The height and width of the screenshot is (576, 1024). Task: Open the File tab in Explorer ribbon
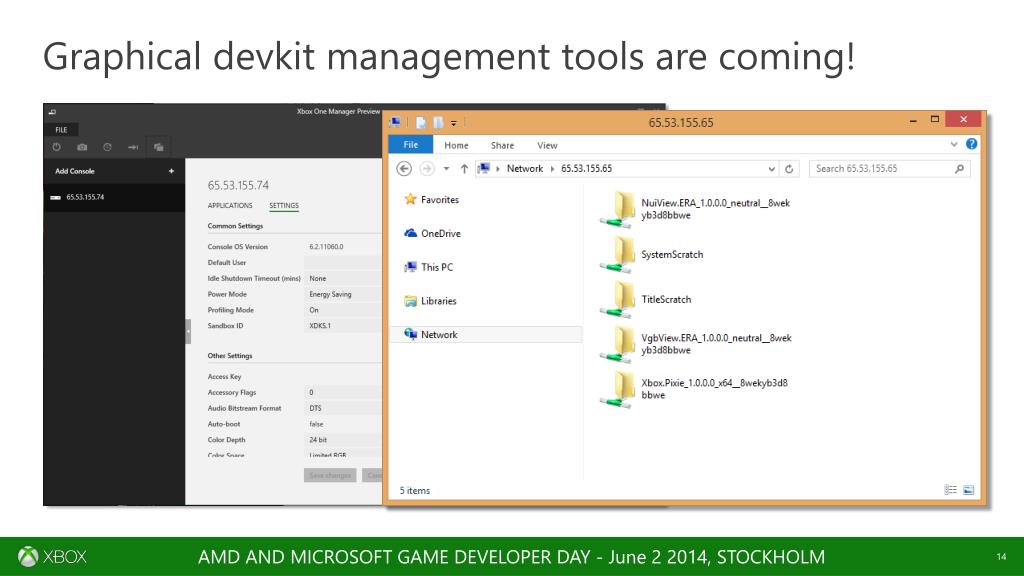[x=411, y=145]
